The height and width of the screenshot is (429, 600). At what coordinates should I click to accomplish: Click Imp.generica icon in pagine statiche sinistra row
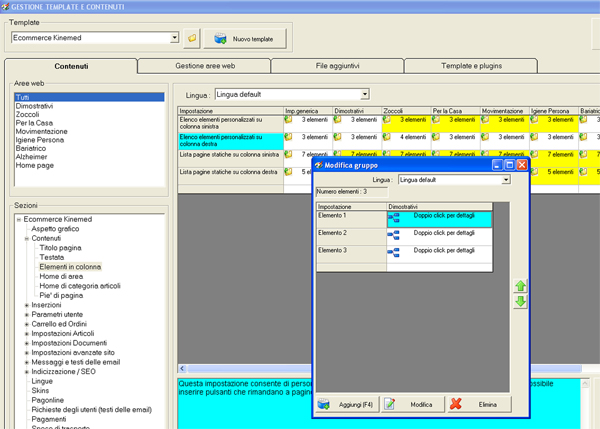[288, 155]
